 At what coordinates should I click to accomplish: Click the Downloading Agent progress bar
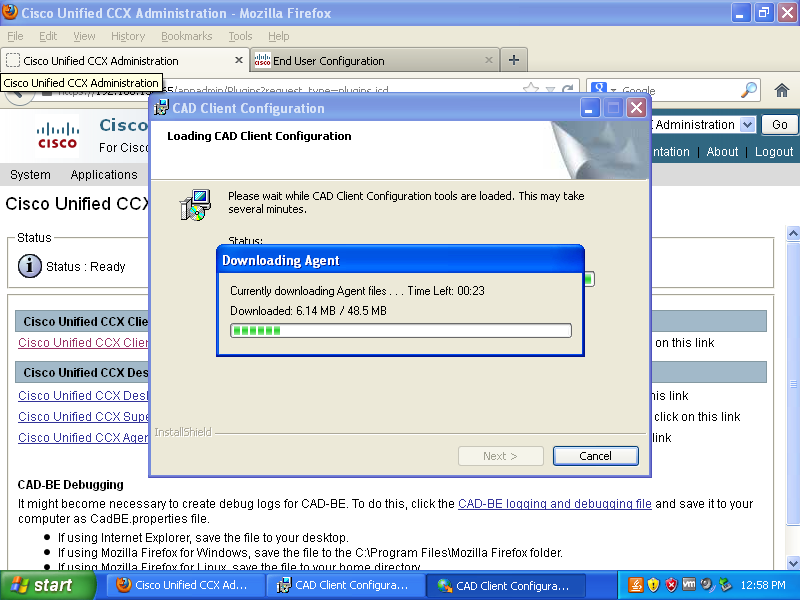pos(401,330)
